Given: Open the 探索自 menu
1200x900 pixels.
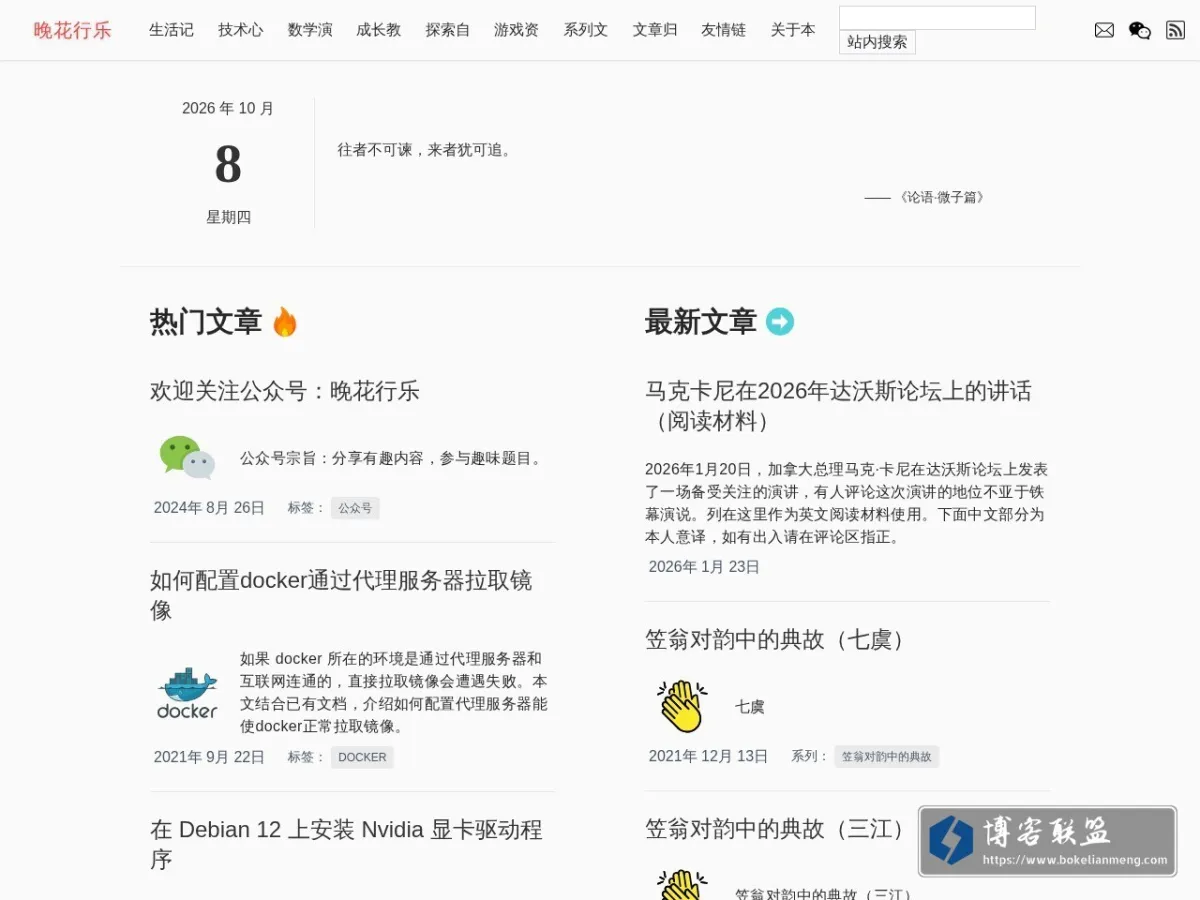Looking at the screenshot, I should 448,30.
